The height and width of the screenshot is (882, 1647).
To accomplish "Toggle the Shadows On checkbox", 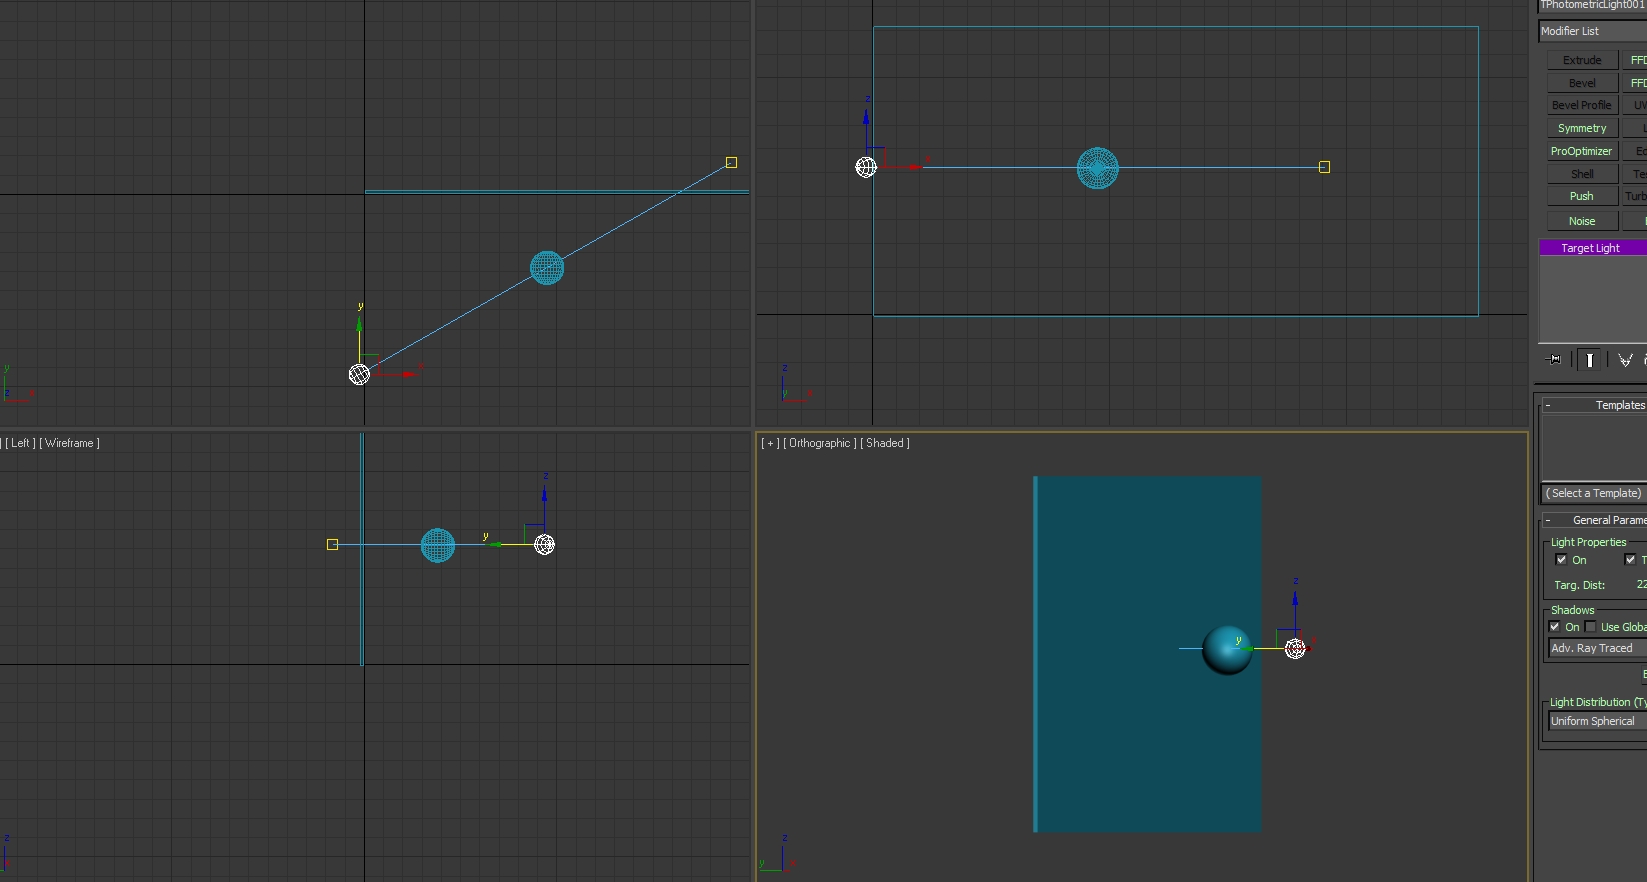I will 1554,627.
